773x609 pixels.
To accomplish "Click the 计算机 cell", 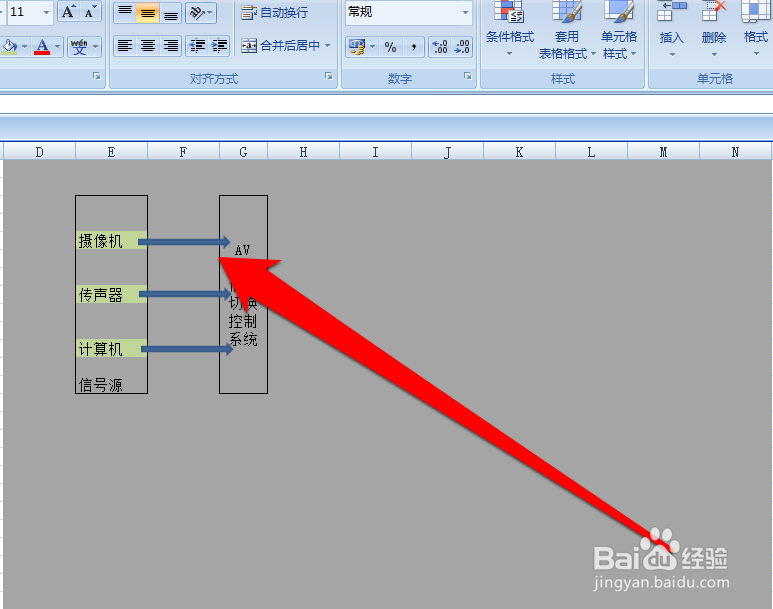I will click(x=111, y=349).
